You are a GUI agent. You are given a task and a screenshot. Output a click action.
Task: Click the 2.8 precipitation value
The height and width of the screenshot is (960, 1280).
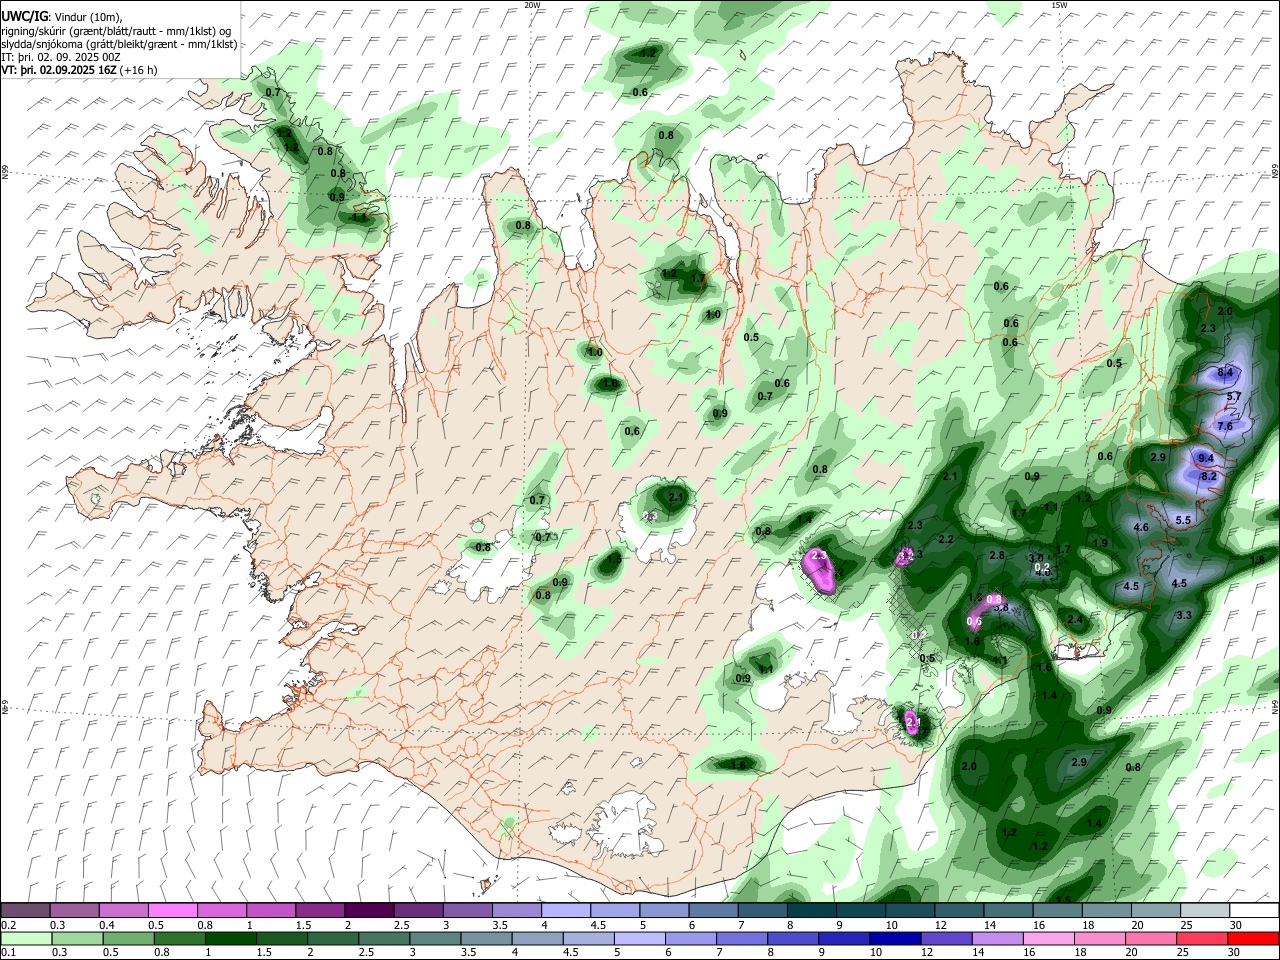pyautogui.click(x=997, y=555)
